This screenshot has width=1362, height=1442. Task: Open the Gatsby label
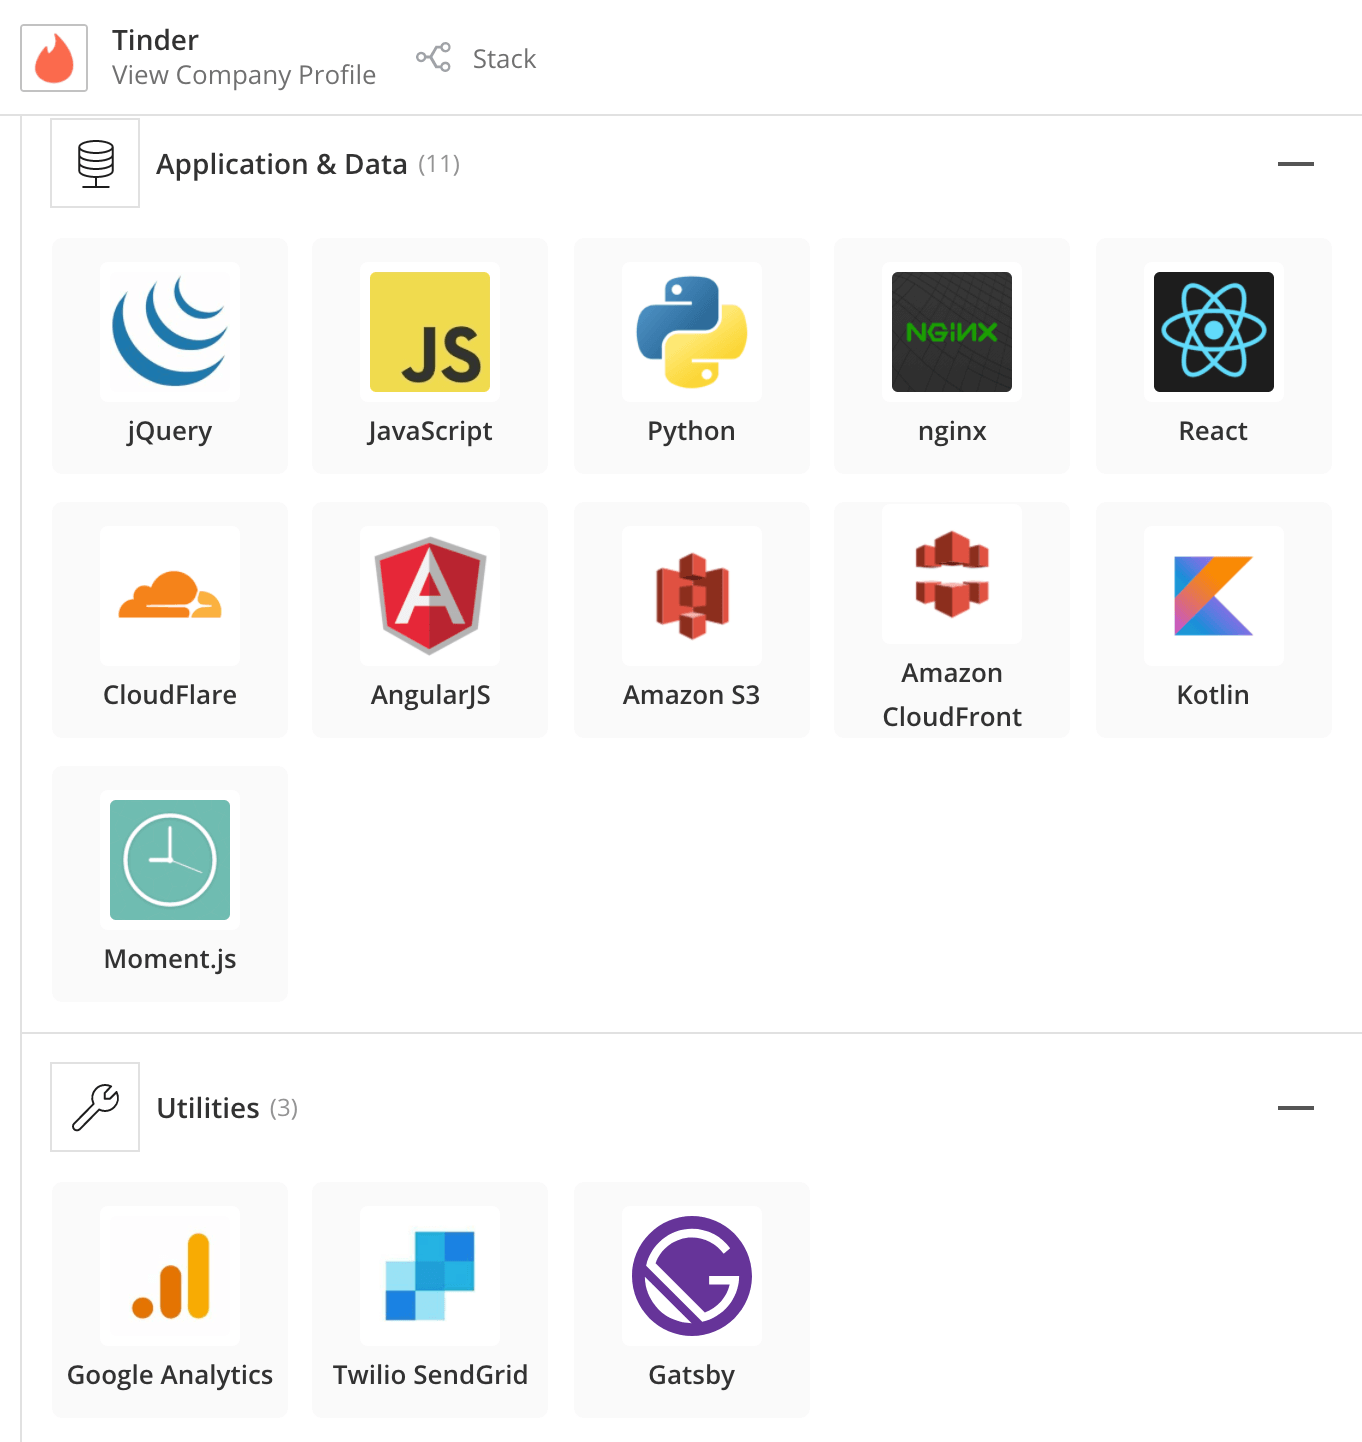pos(691,1375)
